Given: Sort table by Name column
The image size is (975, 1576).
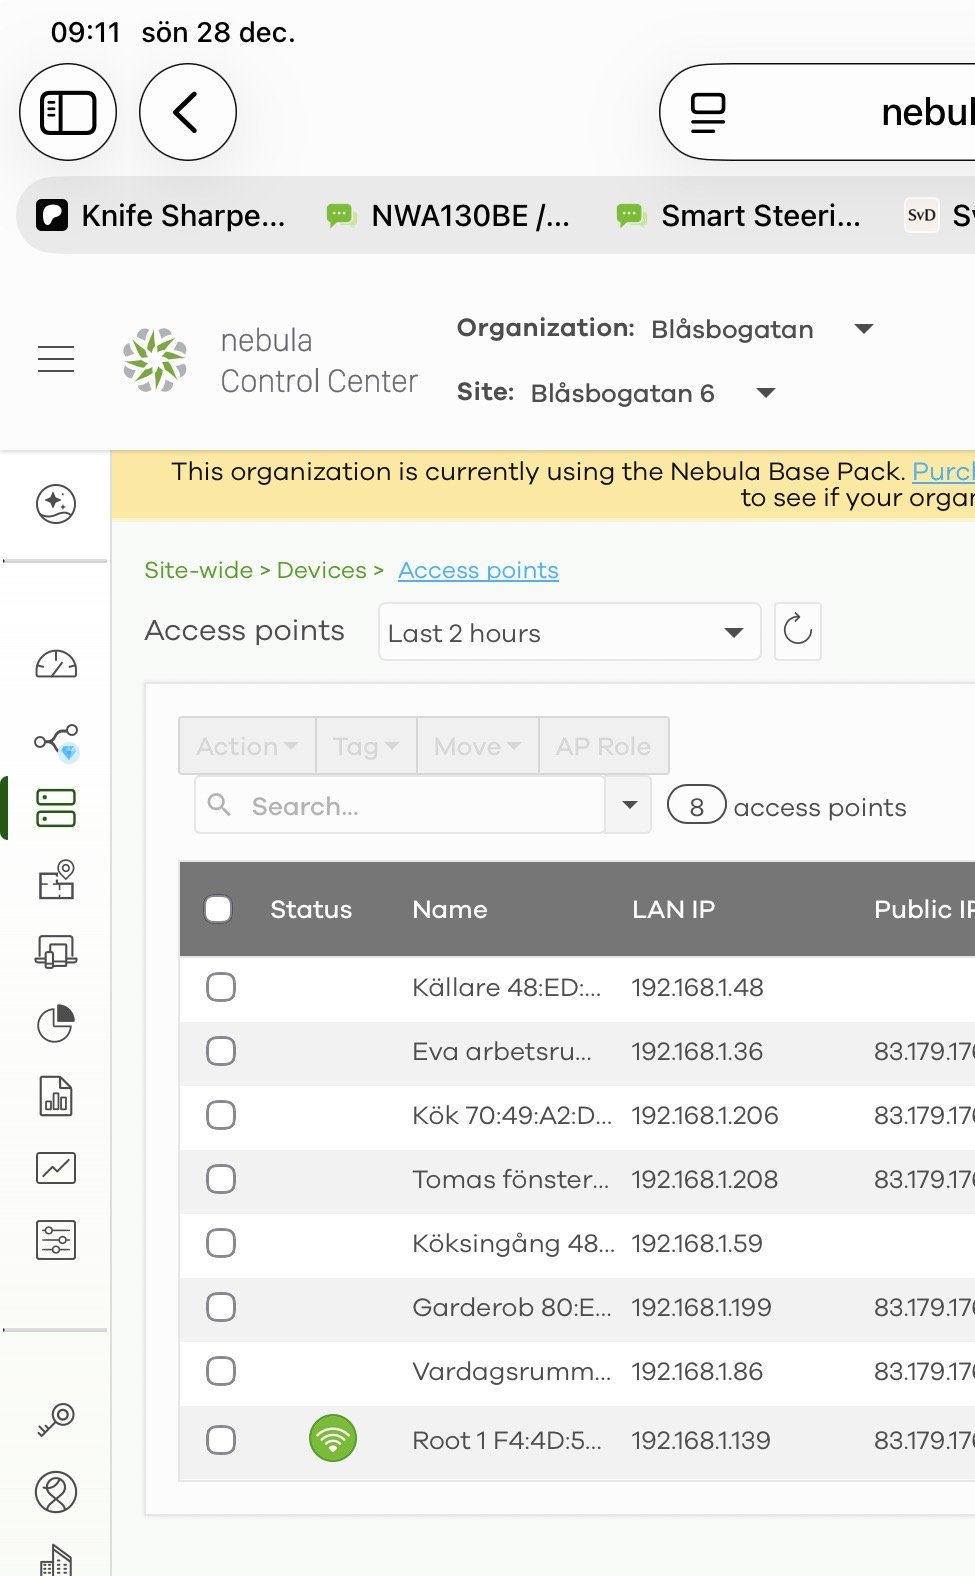Looking at the screenshot, I should (x=450, y=909).
